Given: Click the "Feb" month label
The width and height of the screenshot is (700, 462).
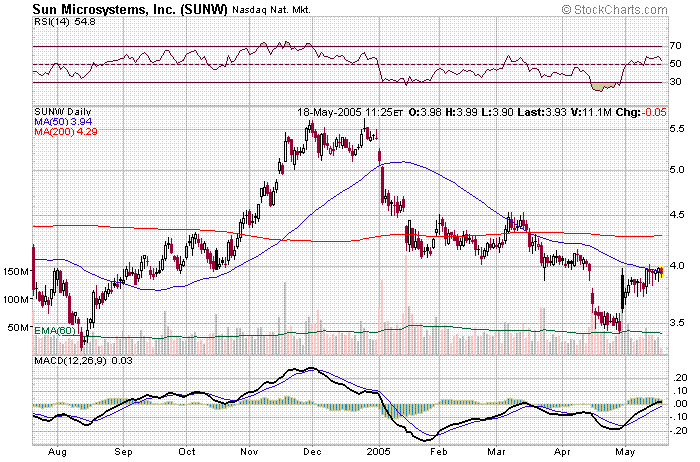Looking at the screenshot, I should pos(438,452).
